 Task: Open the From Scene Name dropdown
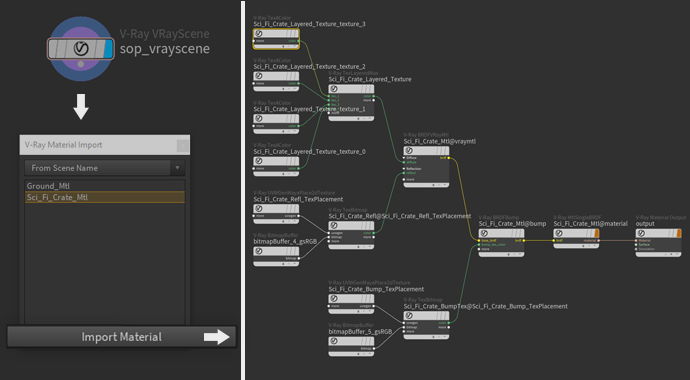(105, 168)
